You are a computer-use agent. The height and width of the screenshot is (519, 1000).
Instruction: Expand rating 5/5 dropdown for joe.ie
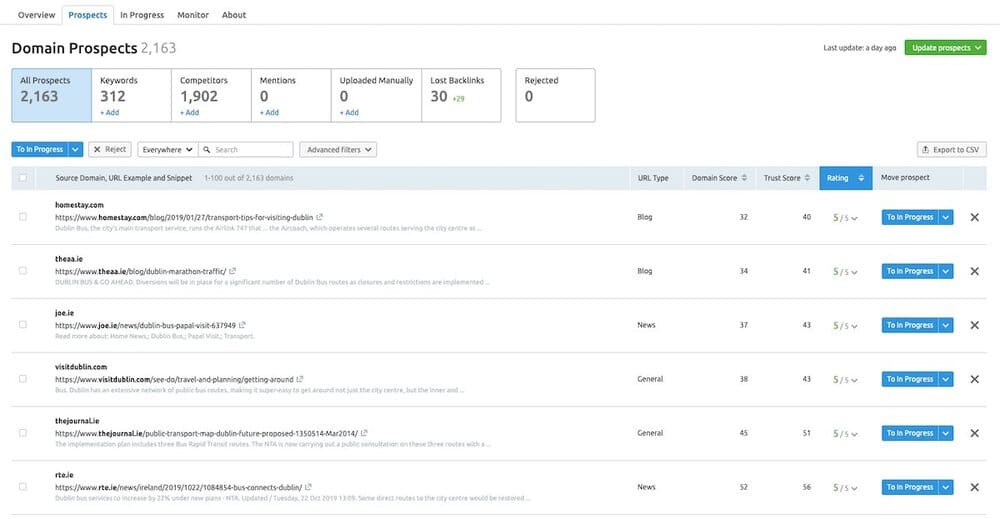point(845,325)
